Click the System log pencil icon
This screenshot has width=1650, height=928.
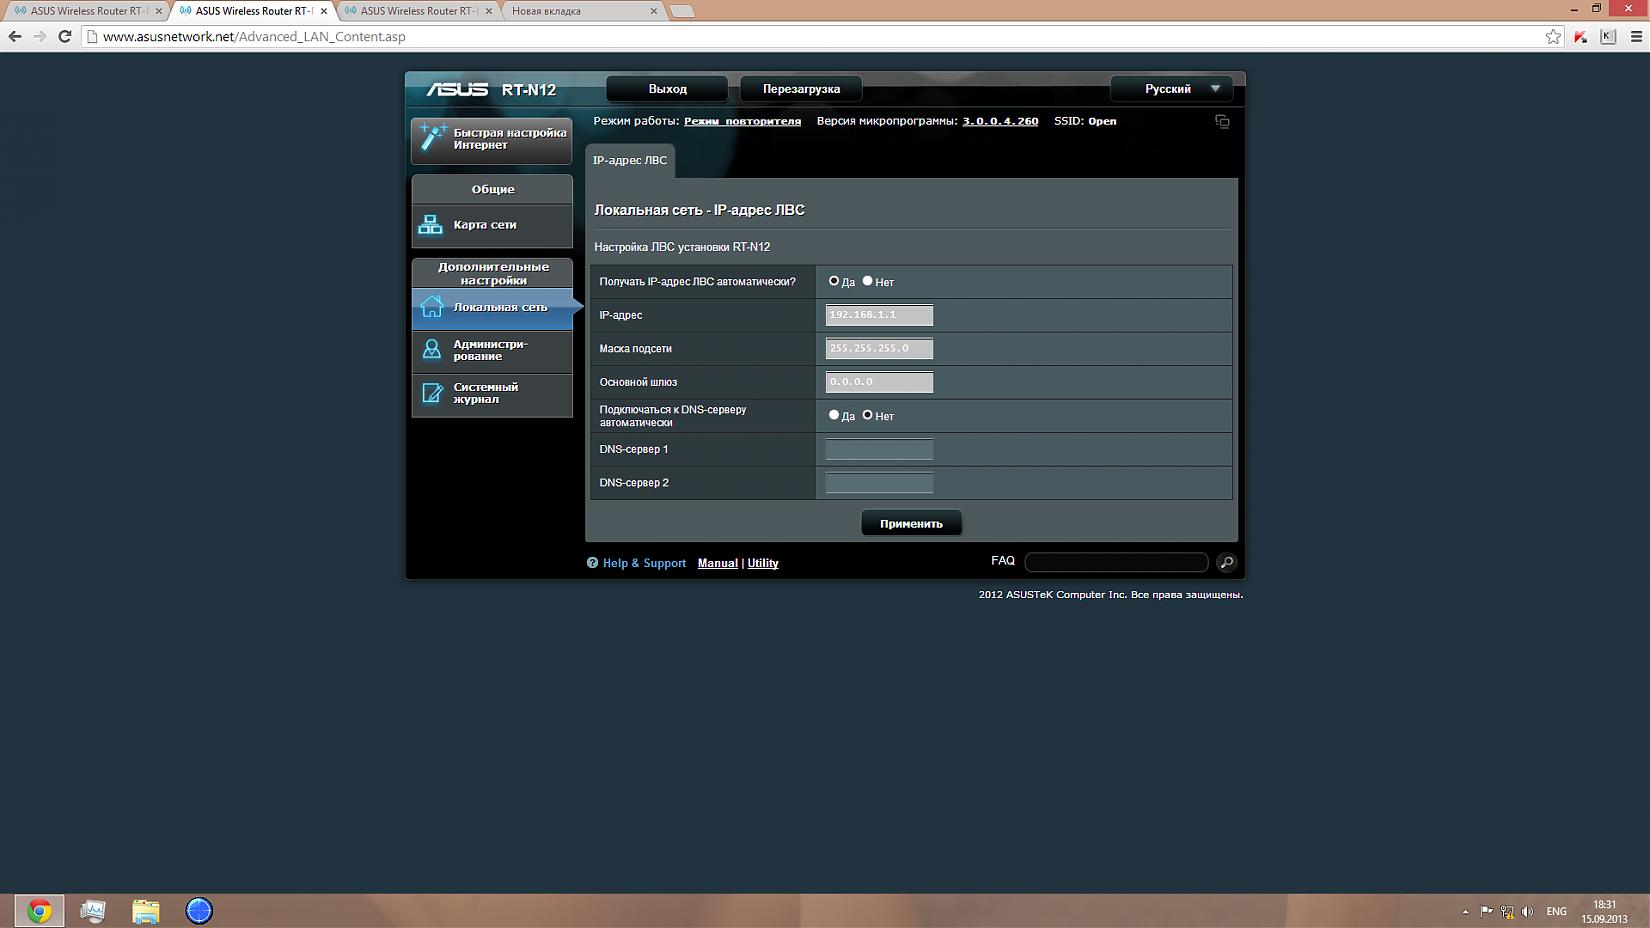tap(431, 393)
